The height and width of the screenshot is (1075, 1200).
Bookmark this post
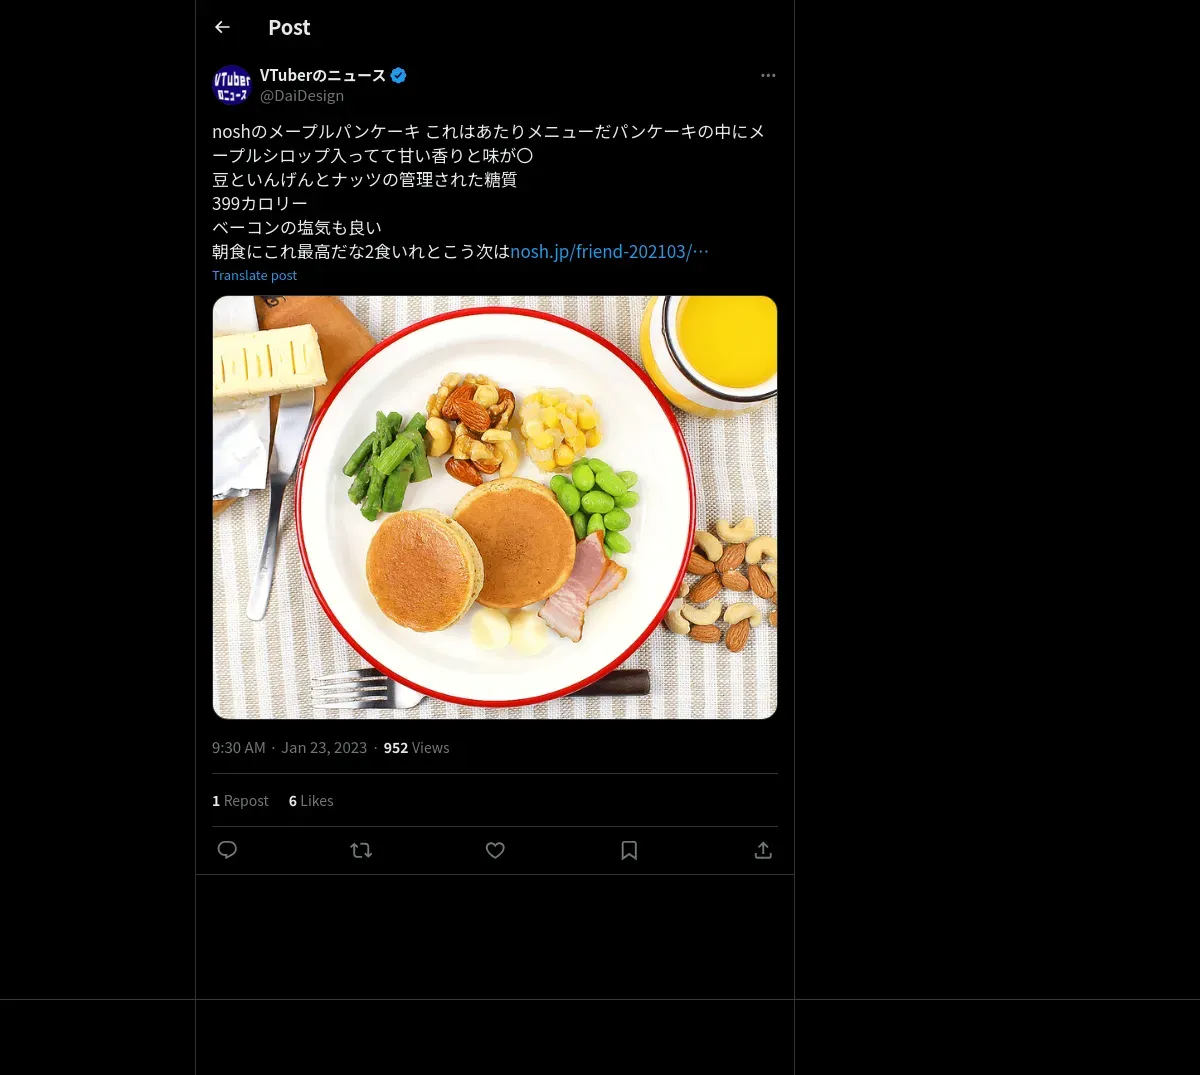(629, 850)
